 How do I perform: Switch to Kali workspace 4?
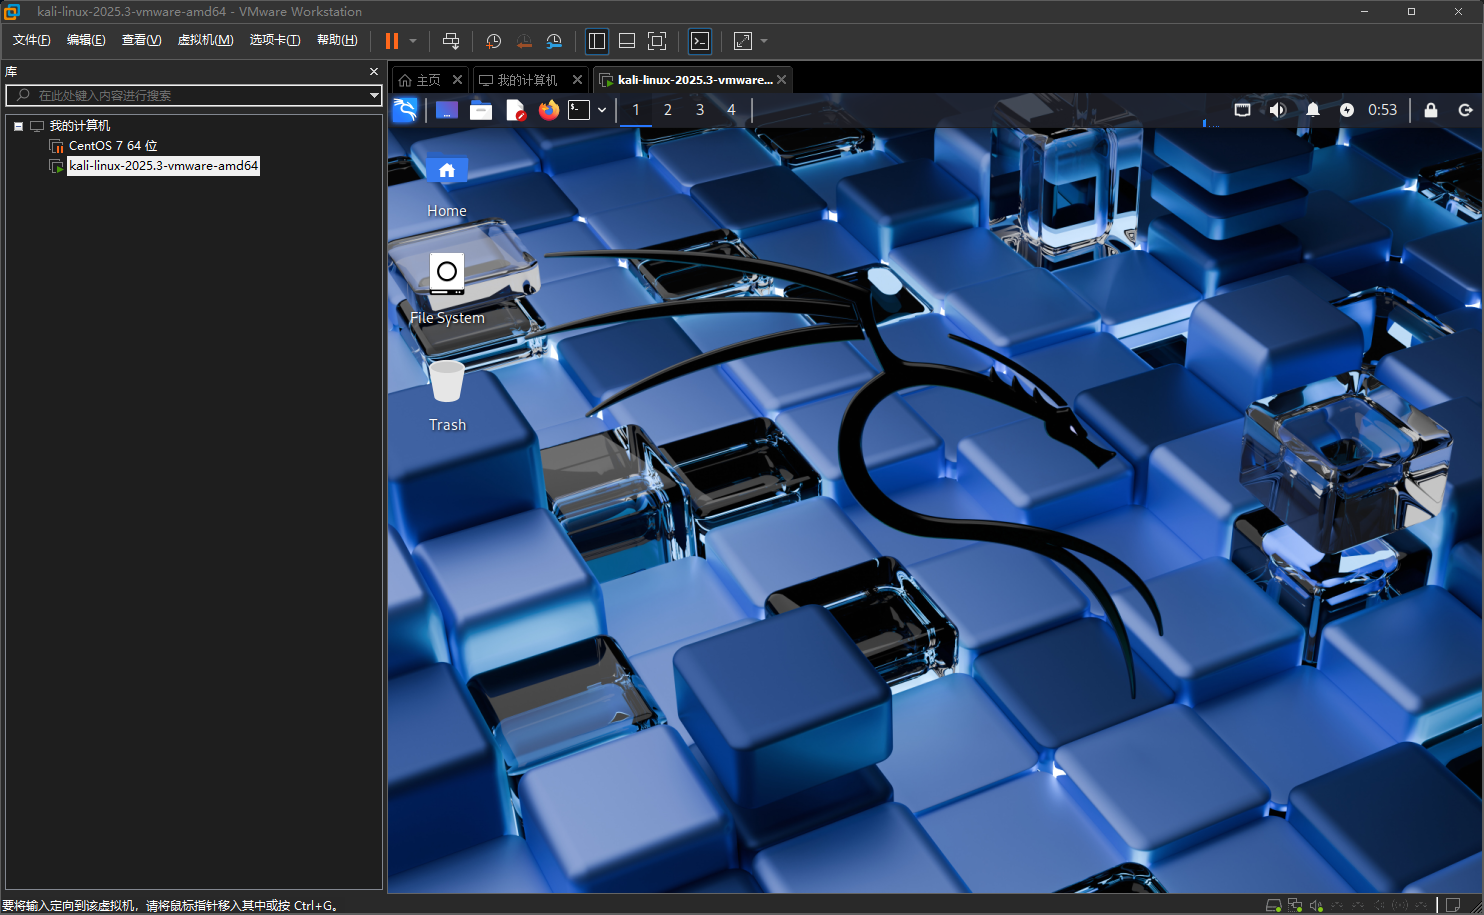pyautogui.click(x=731, y=110)
